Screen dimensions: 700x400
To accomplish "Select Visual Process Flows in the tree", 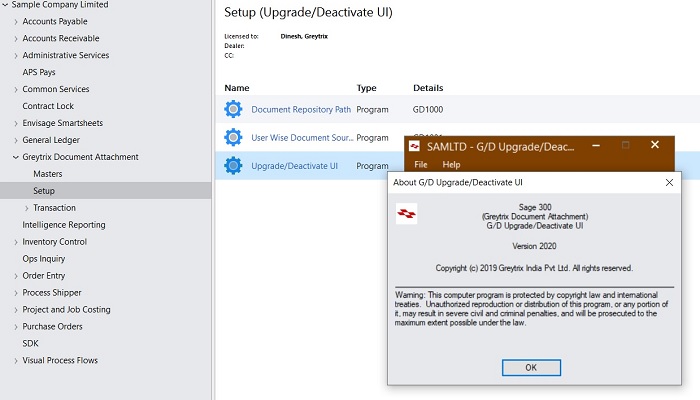I will tap(60, 361).
